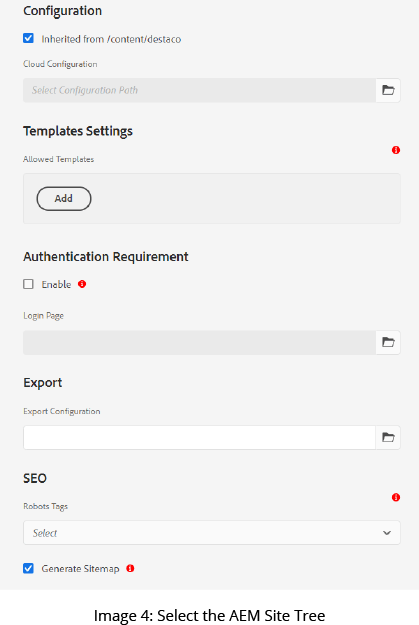
Task: Expand Robots Tags dropdown chevron
Action: pyautogui.click(x=387, y=533)
